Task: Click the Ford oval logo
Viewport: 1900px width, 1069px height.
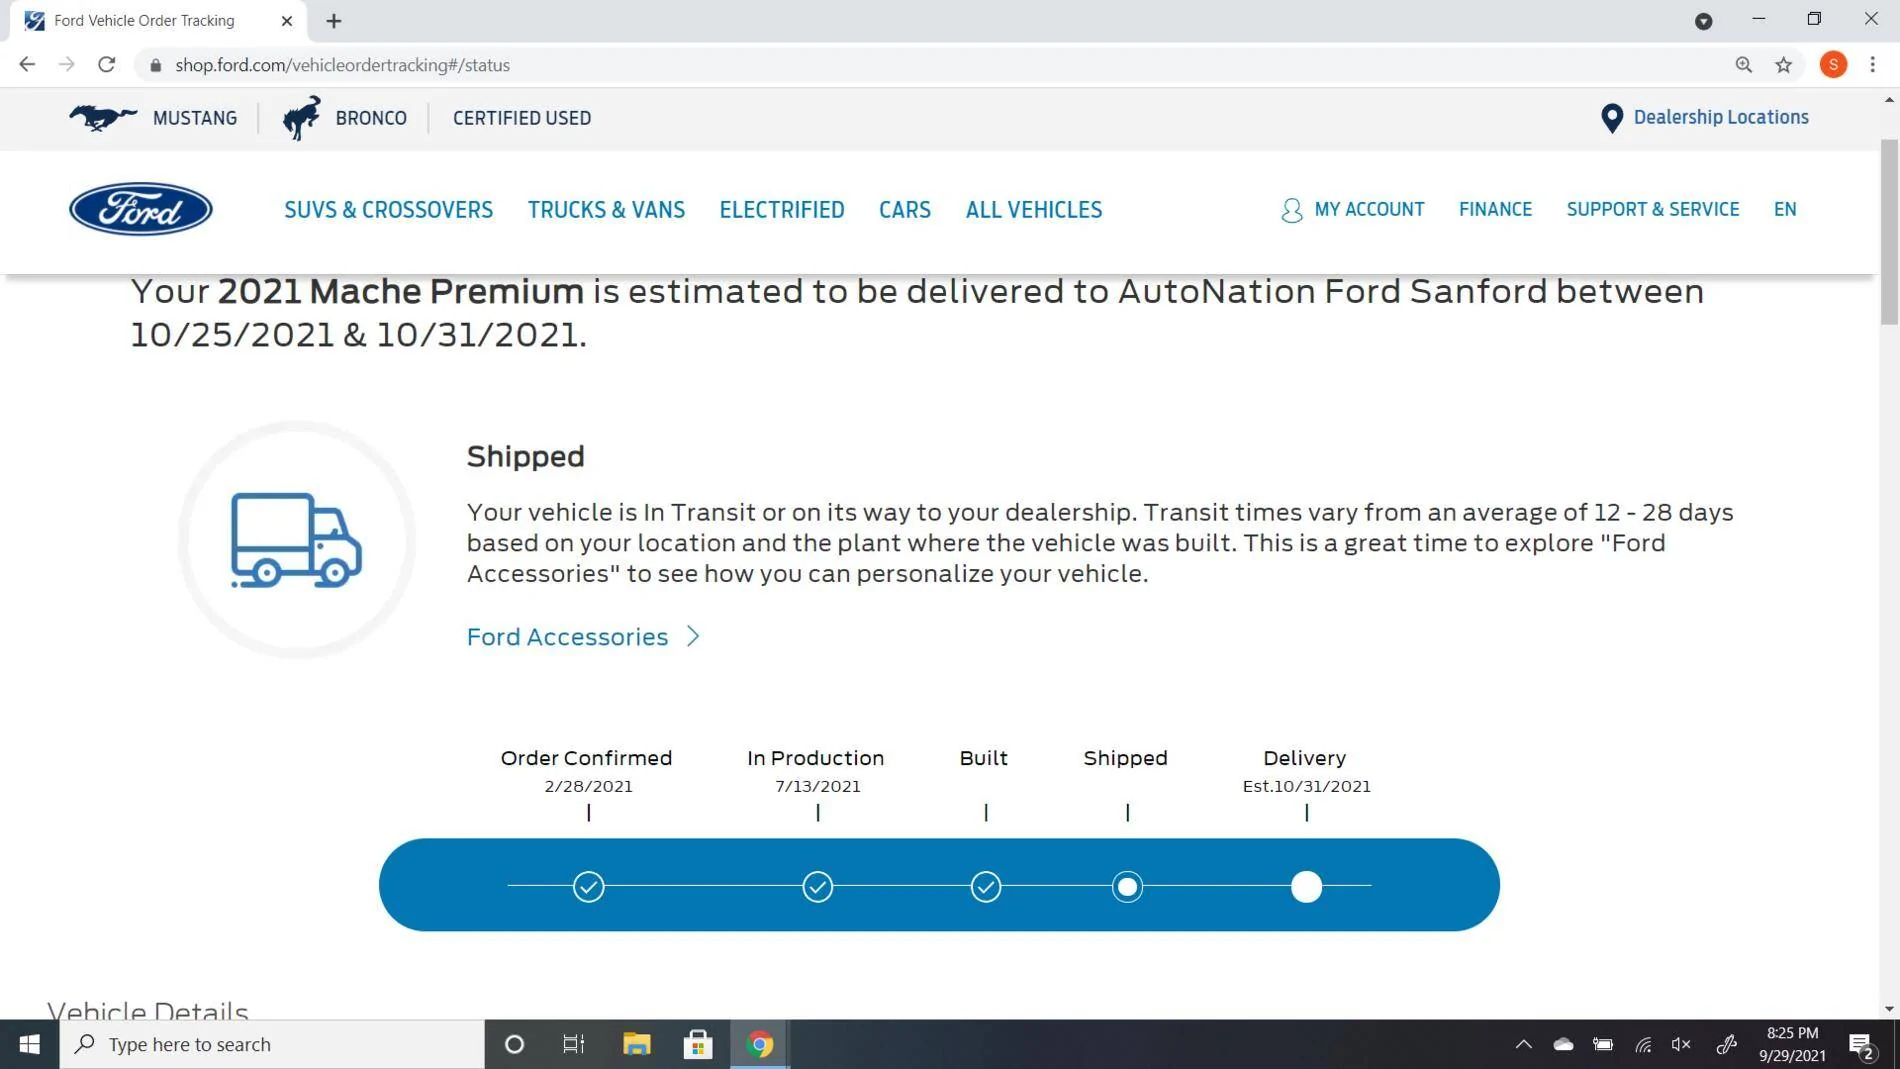Action: (x=141, y=209)
